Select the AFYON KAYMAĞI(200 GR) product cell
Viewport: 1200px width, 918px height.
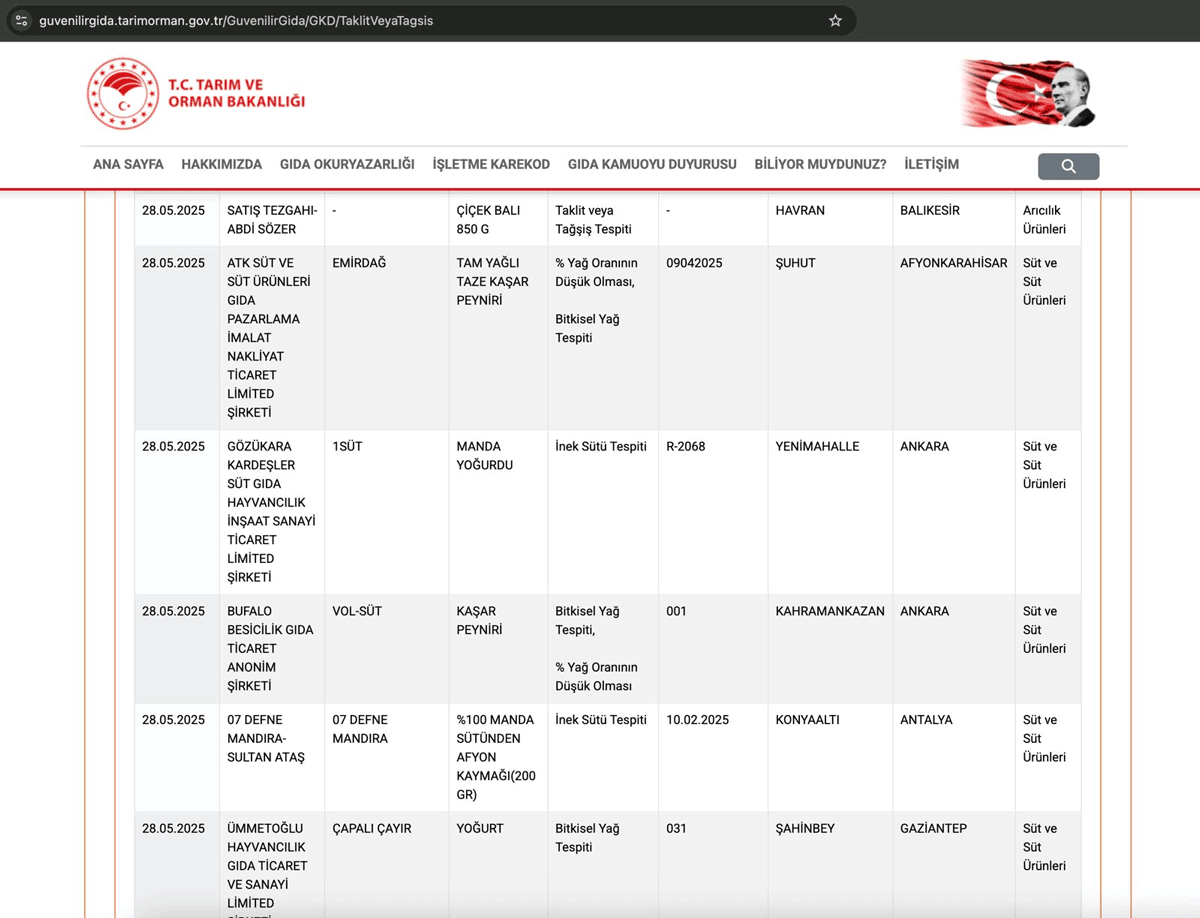click(x=498, y=757)
